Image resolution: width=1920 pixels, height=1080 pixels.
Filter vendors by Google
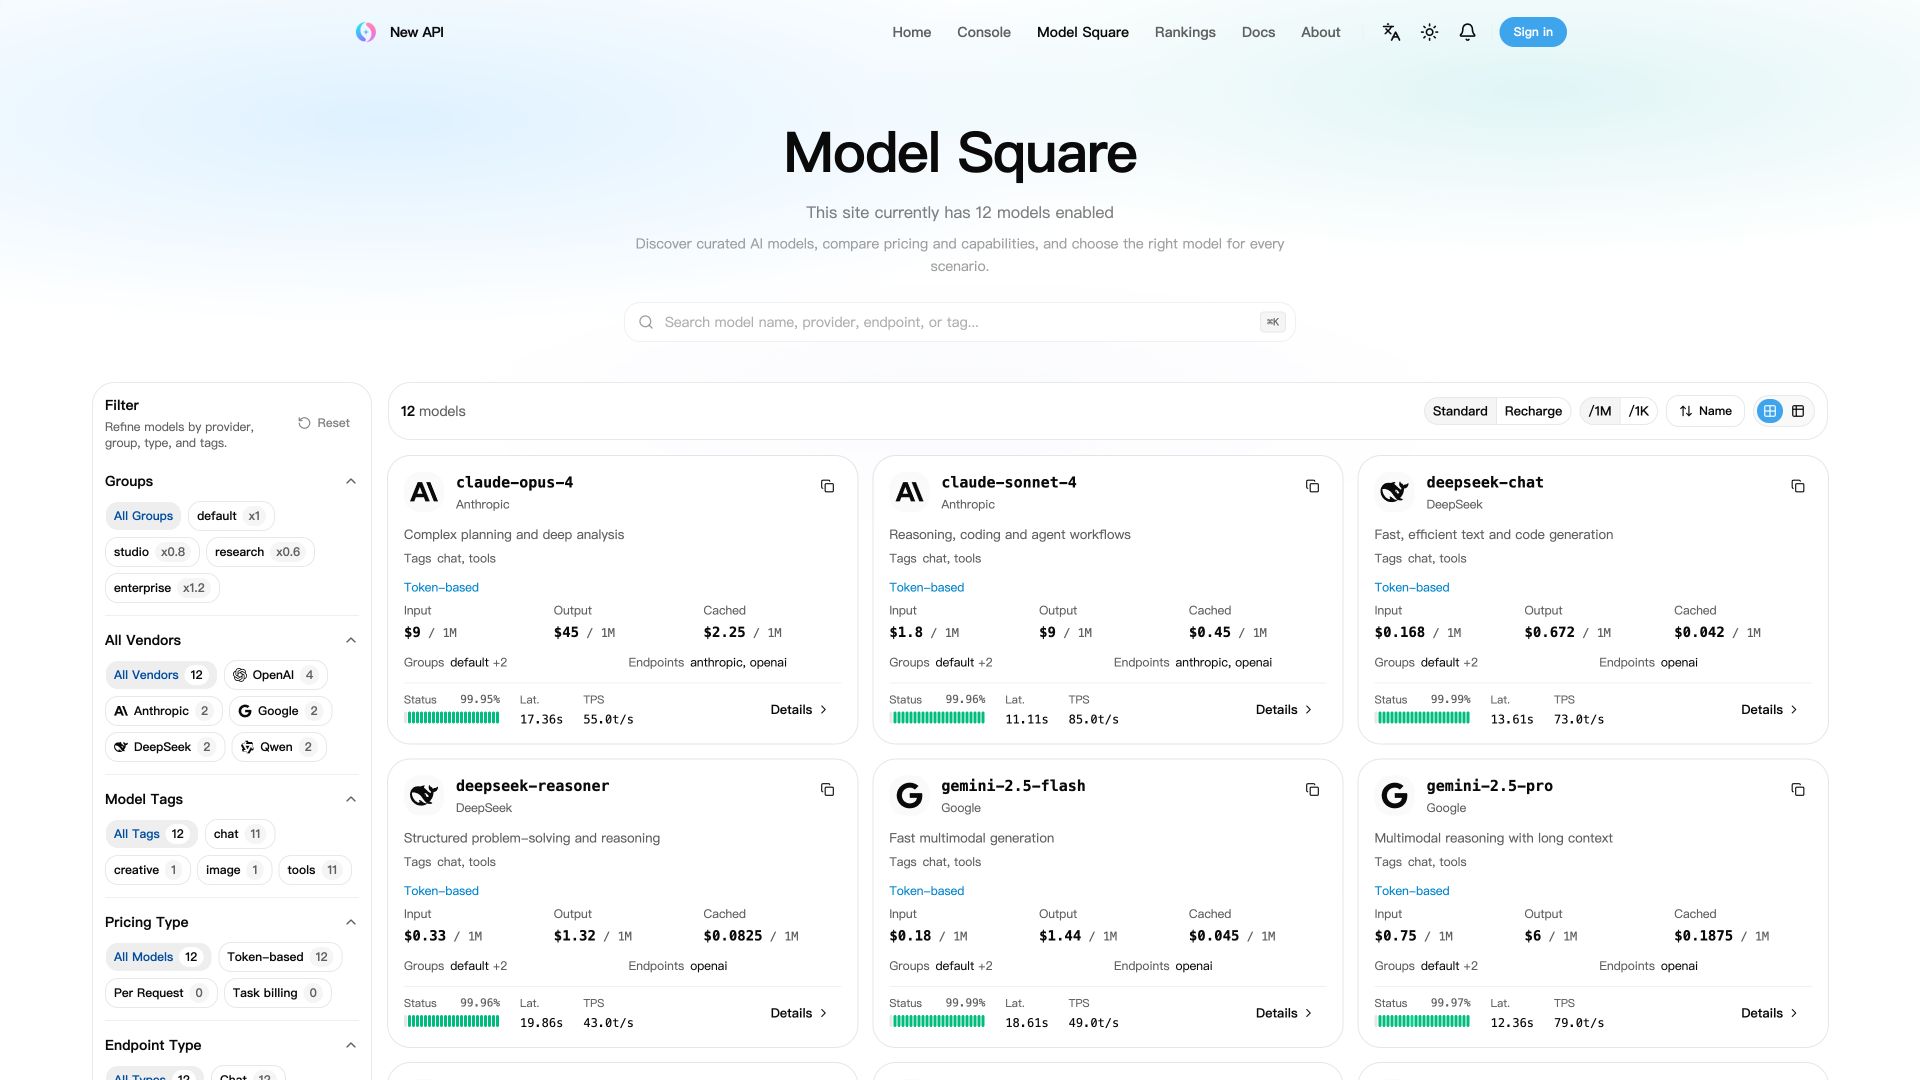[280, 711]
